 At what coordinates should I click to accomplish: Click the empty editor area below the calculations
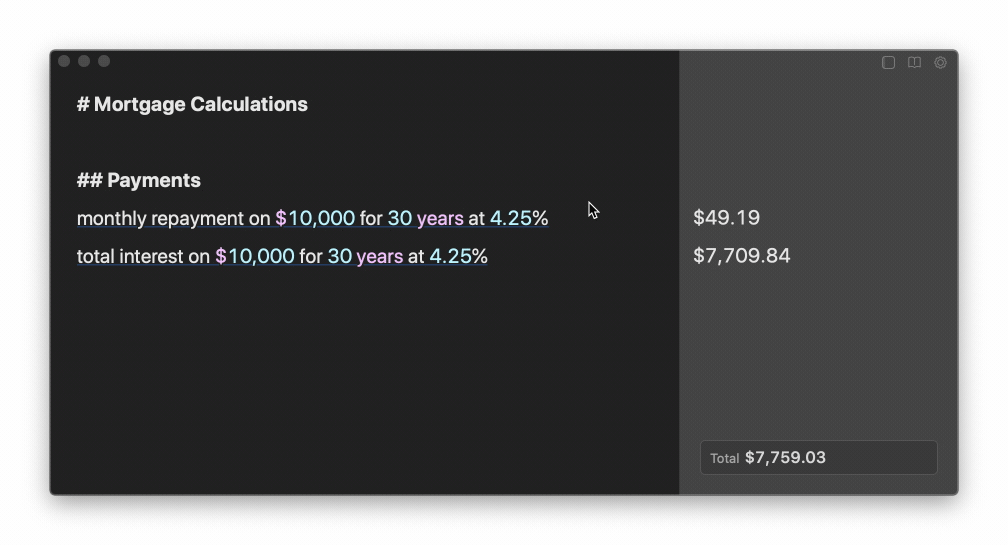364,379
